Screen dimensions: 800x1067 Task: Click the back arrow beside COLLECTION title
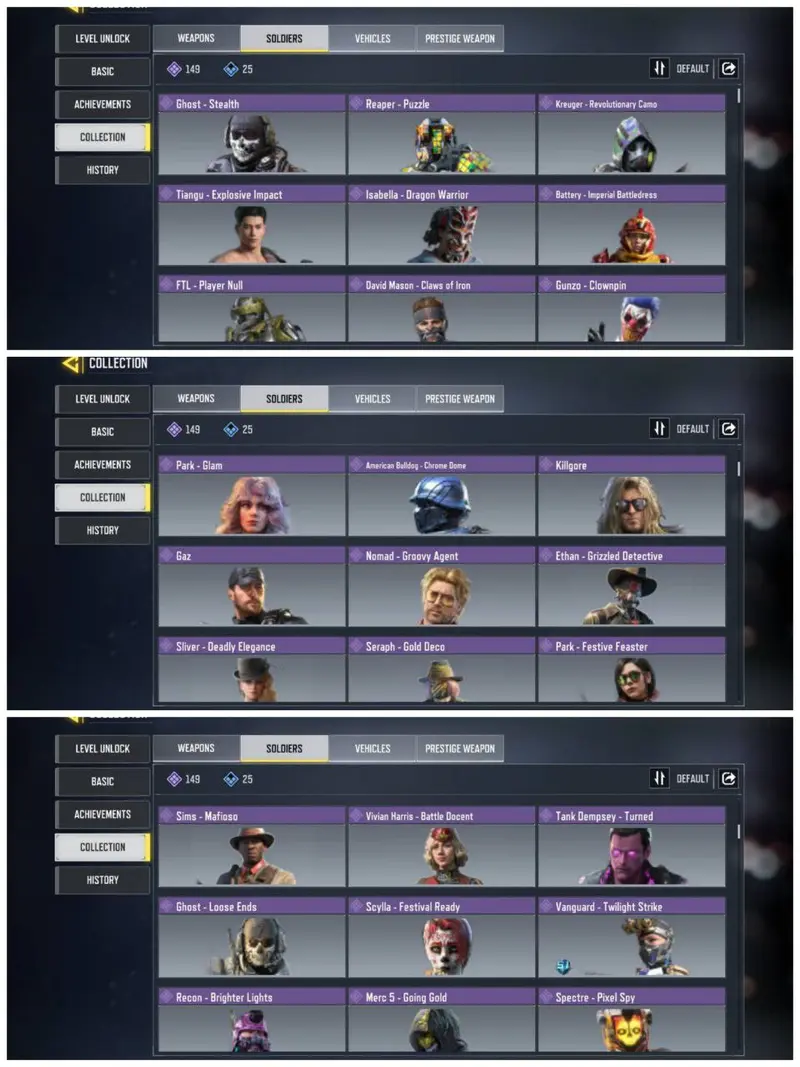tap(71, 363)
